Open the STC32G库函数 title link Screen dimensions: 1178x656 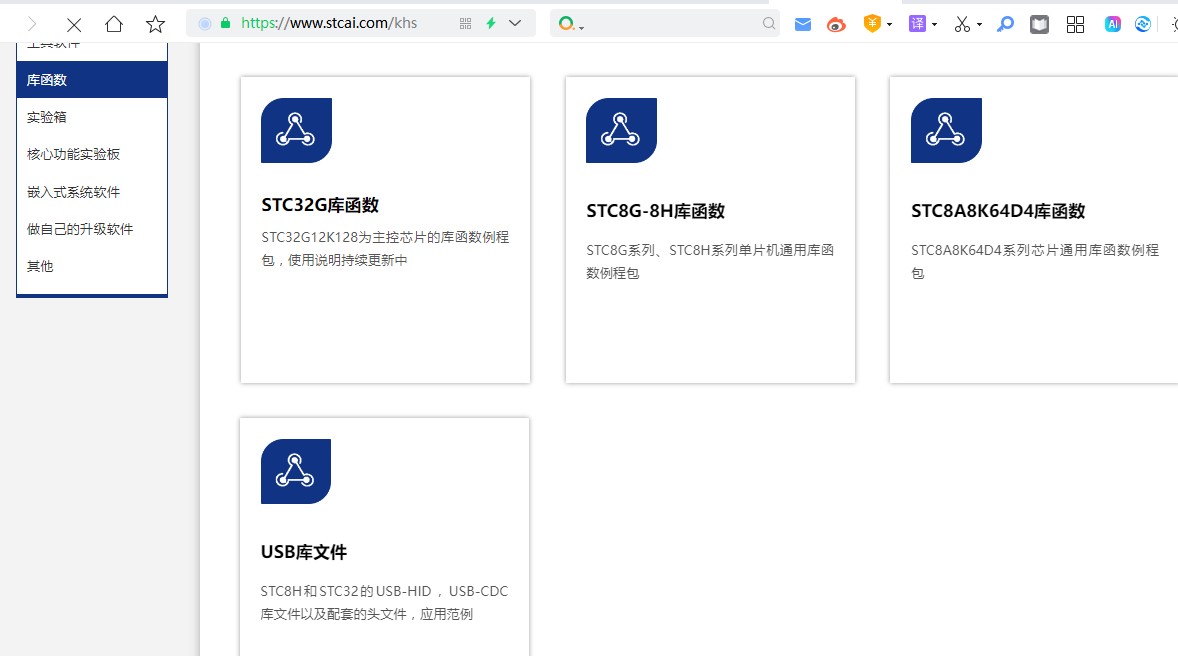(x=320, y=205)
